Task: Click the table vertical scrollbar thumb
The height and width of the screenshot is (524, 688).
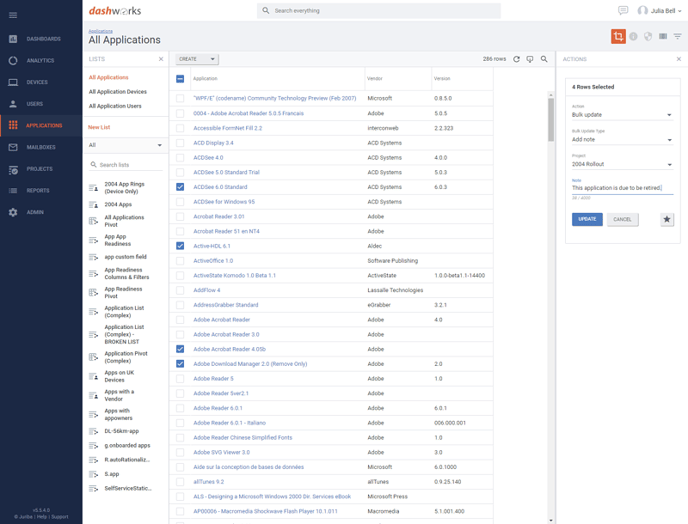Action: pyautogui.click(x=551, y=119)
